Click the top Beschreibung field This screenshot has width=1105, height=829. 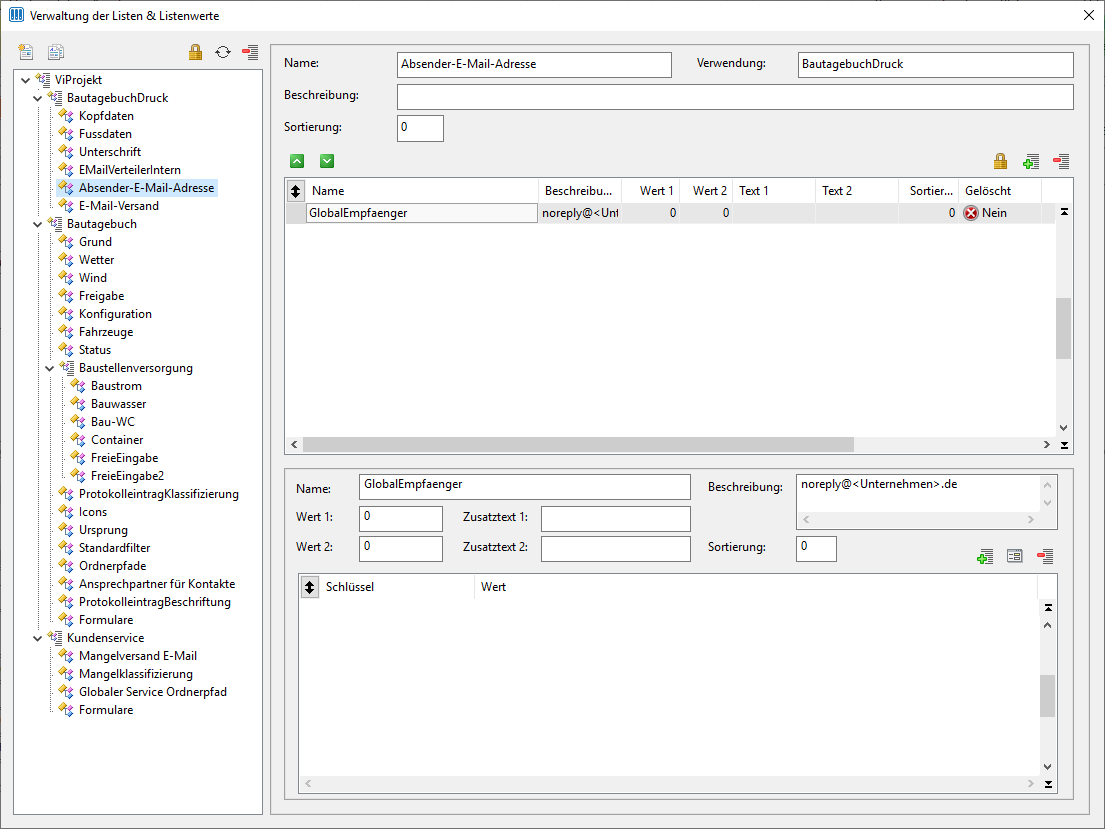(x=735, y=97)
